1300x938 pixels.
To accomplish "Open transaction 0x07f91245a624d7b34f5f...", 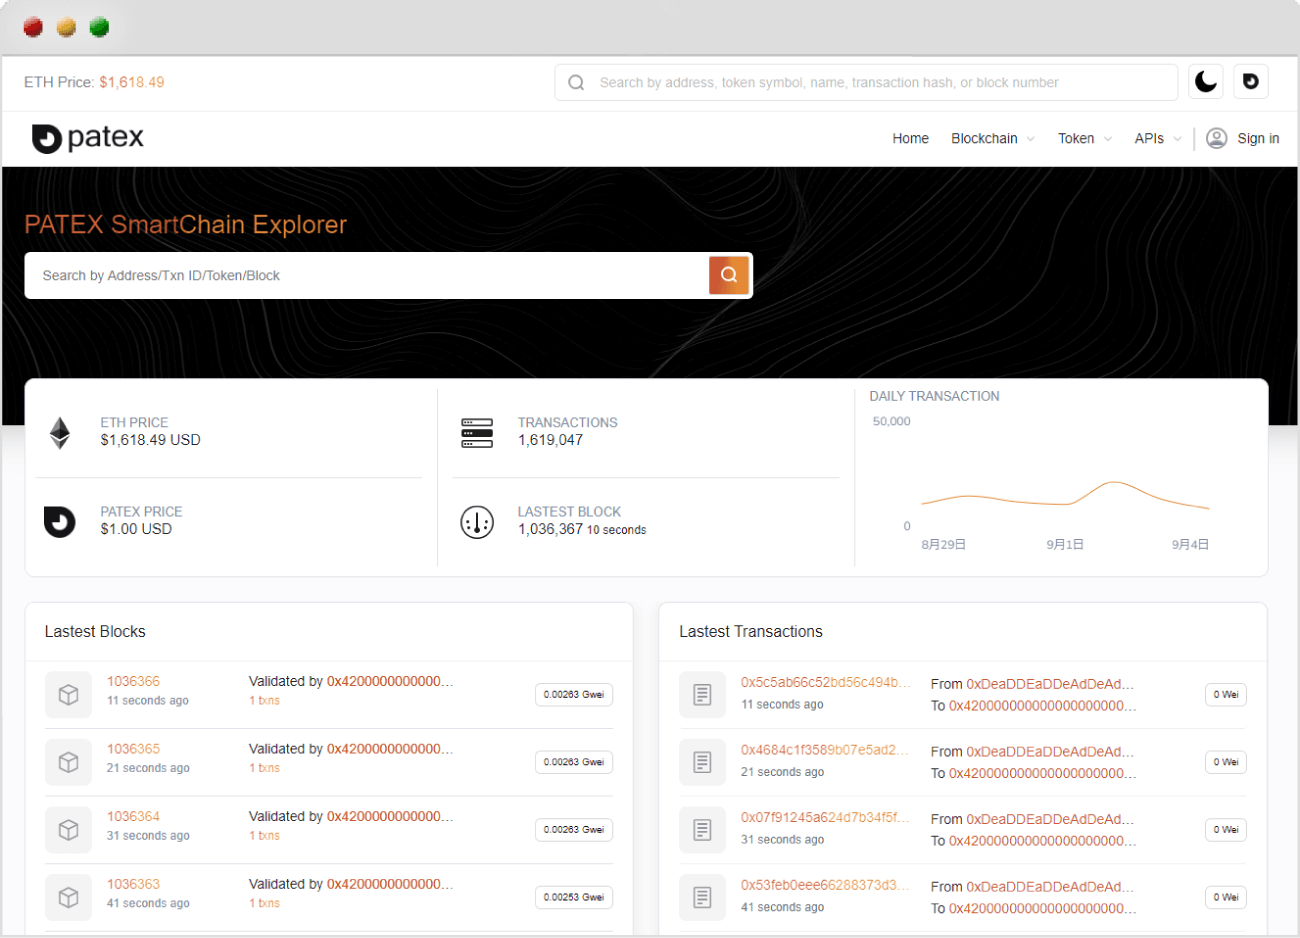I will point(826,817).
